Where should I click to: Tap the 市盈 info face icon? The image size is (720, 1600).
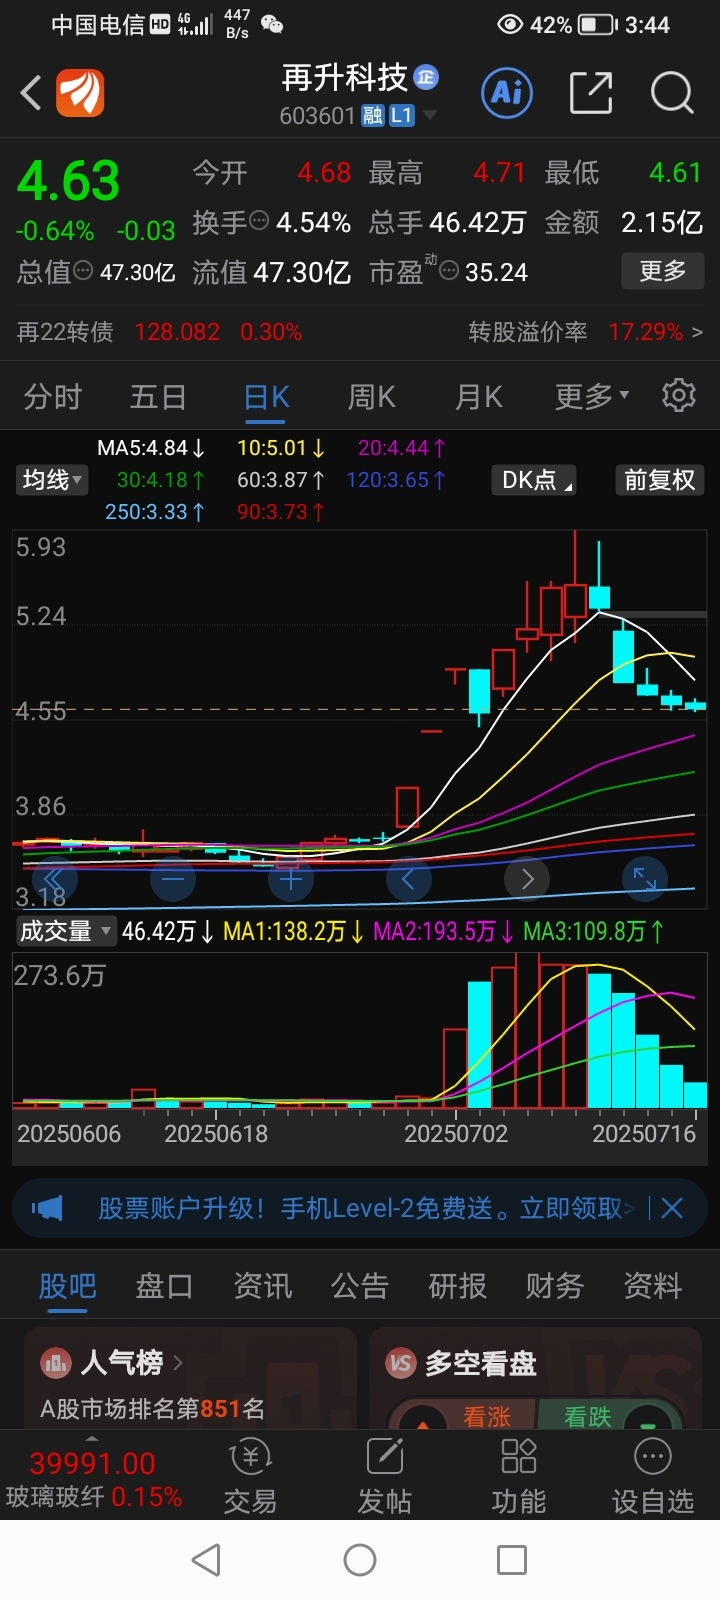click(x=449, y=270)
